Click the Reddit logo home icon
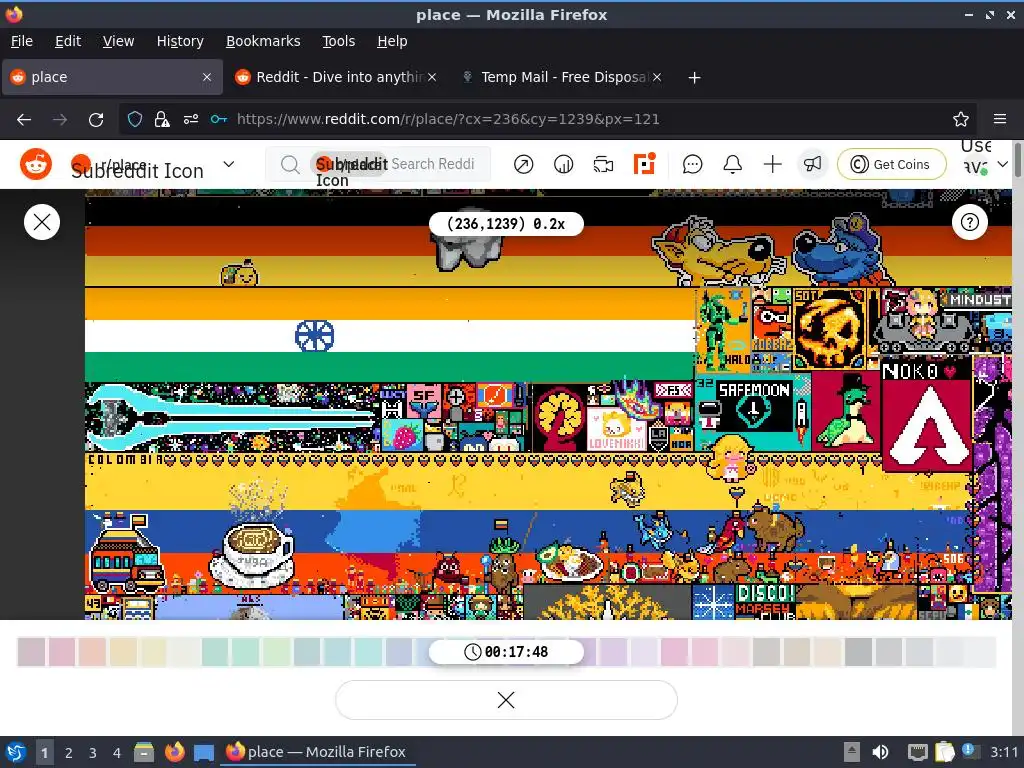 pyautogui.click(x=36, y=164)
